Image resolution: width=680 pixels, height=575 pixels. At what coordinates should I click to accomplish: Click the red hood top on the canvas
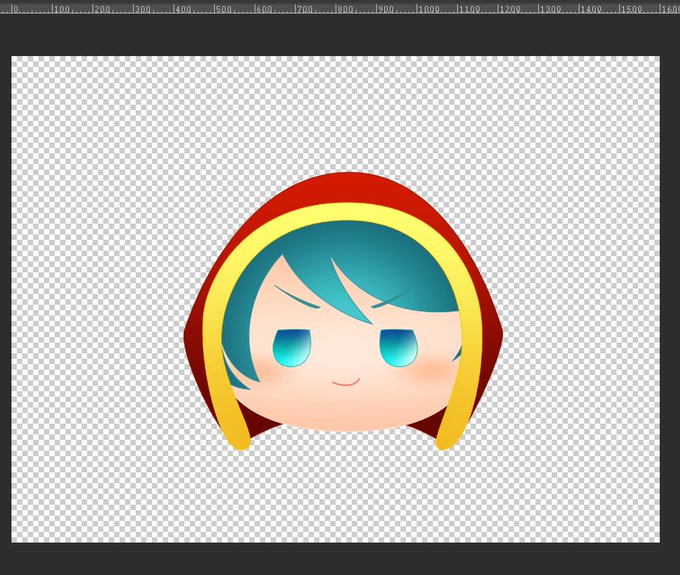point(347,189)
